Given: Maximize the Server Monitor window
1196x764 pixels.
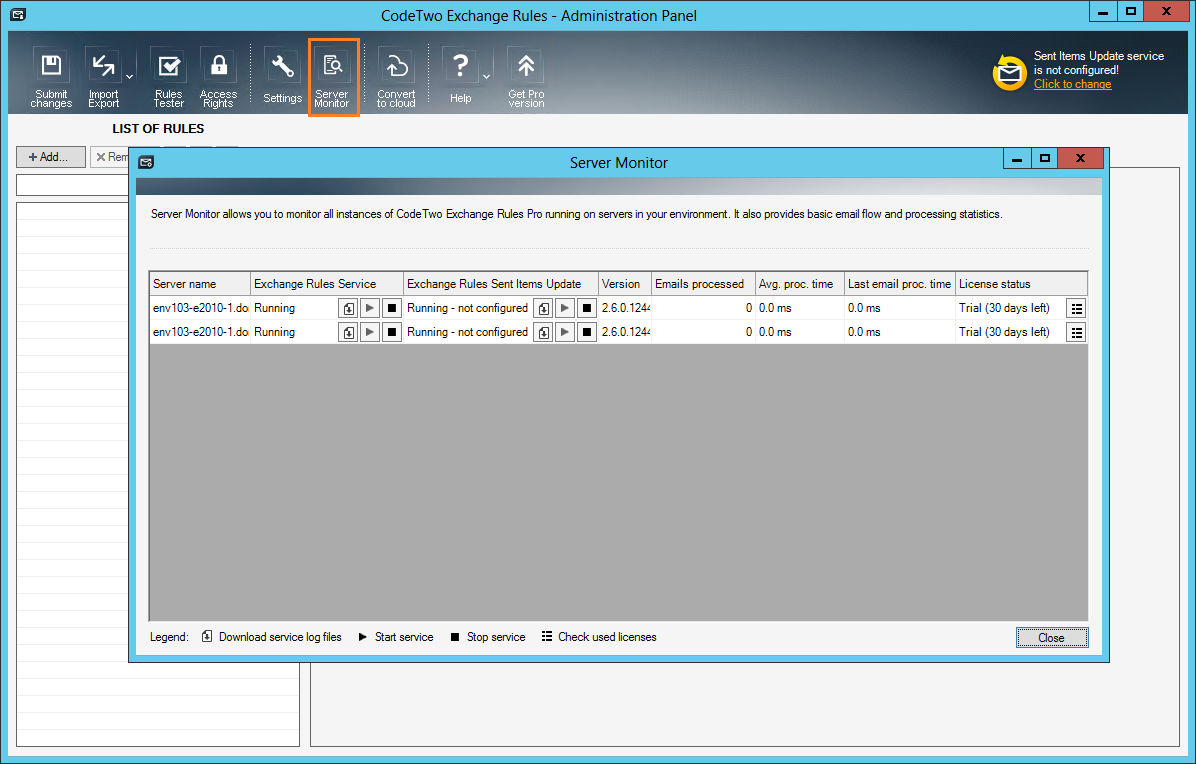Looking at the screenshot, I should (1045, 159).
